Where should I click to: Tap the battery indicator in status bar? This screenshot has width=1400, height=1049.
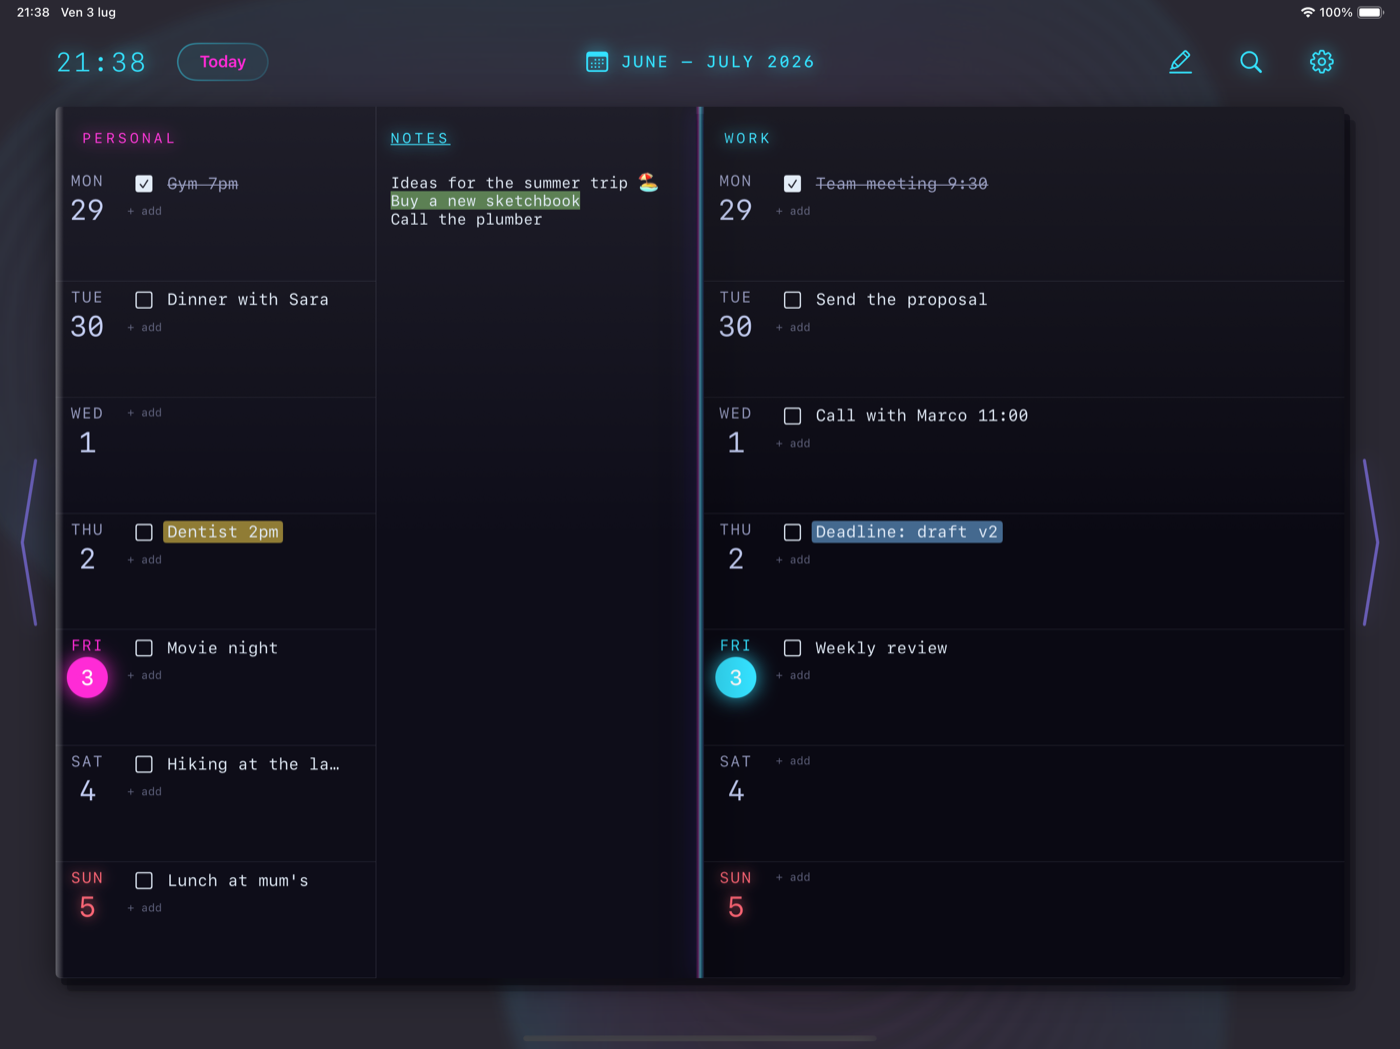(x=1371, y=12)
